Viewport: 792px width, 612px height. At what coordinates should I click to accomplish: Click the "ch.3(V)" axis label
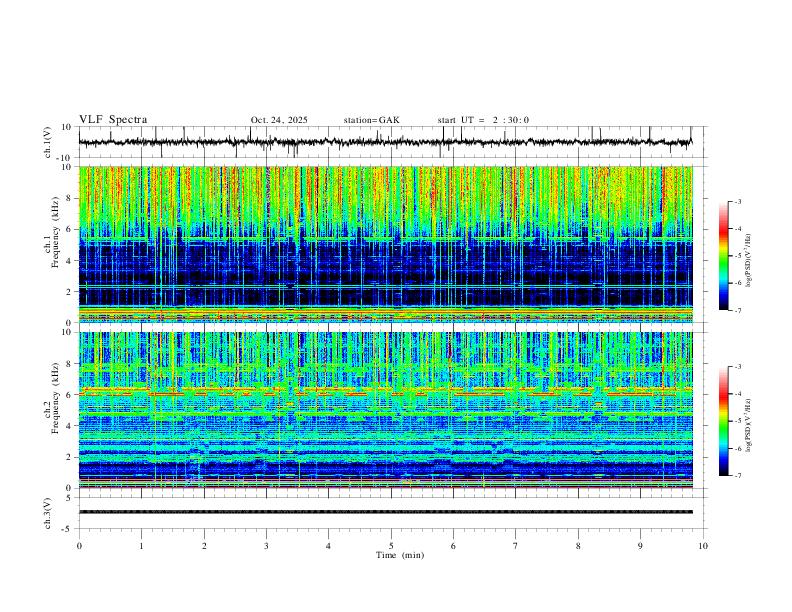coord(48,514)
